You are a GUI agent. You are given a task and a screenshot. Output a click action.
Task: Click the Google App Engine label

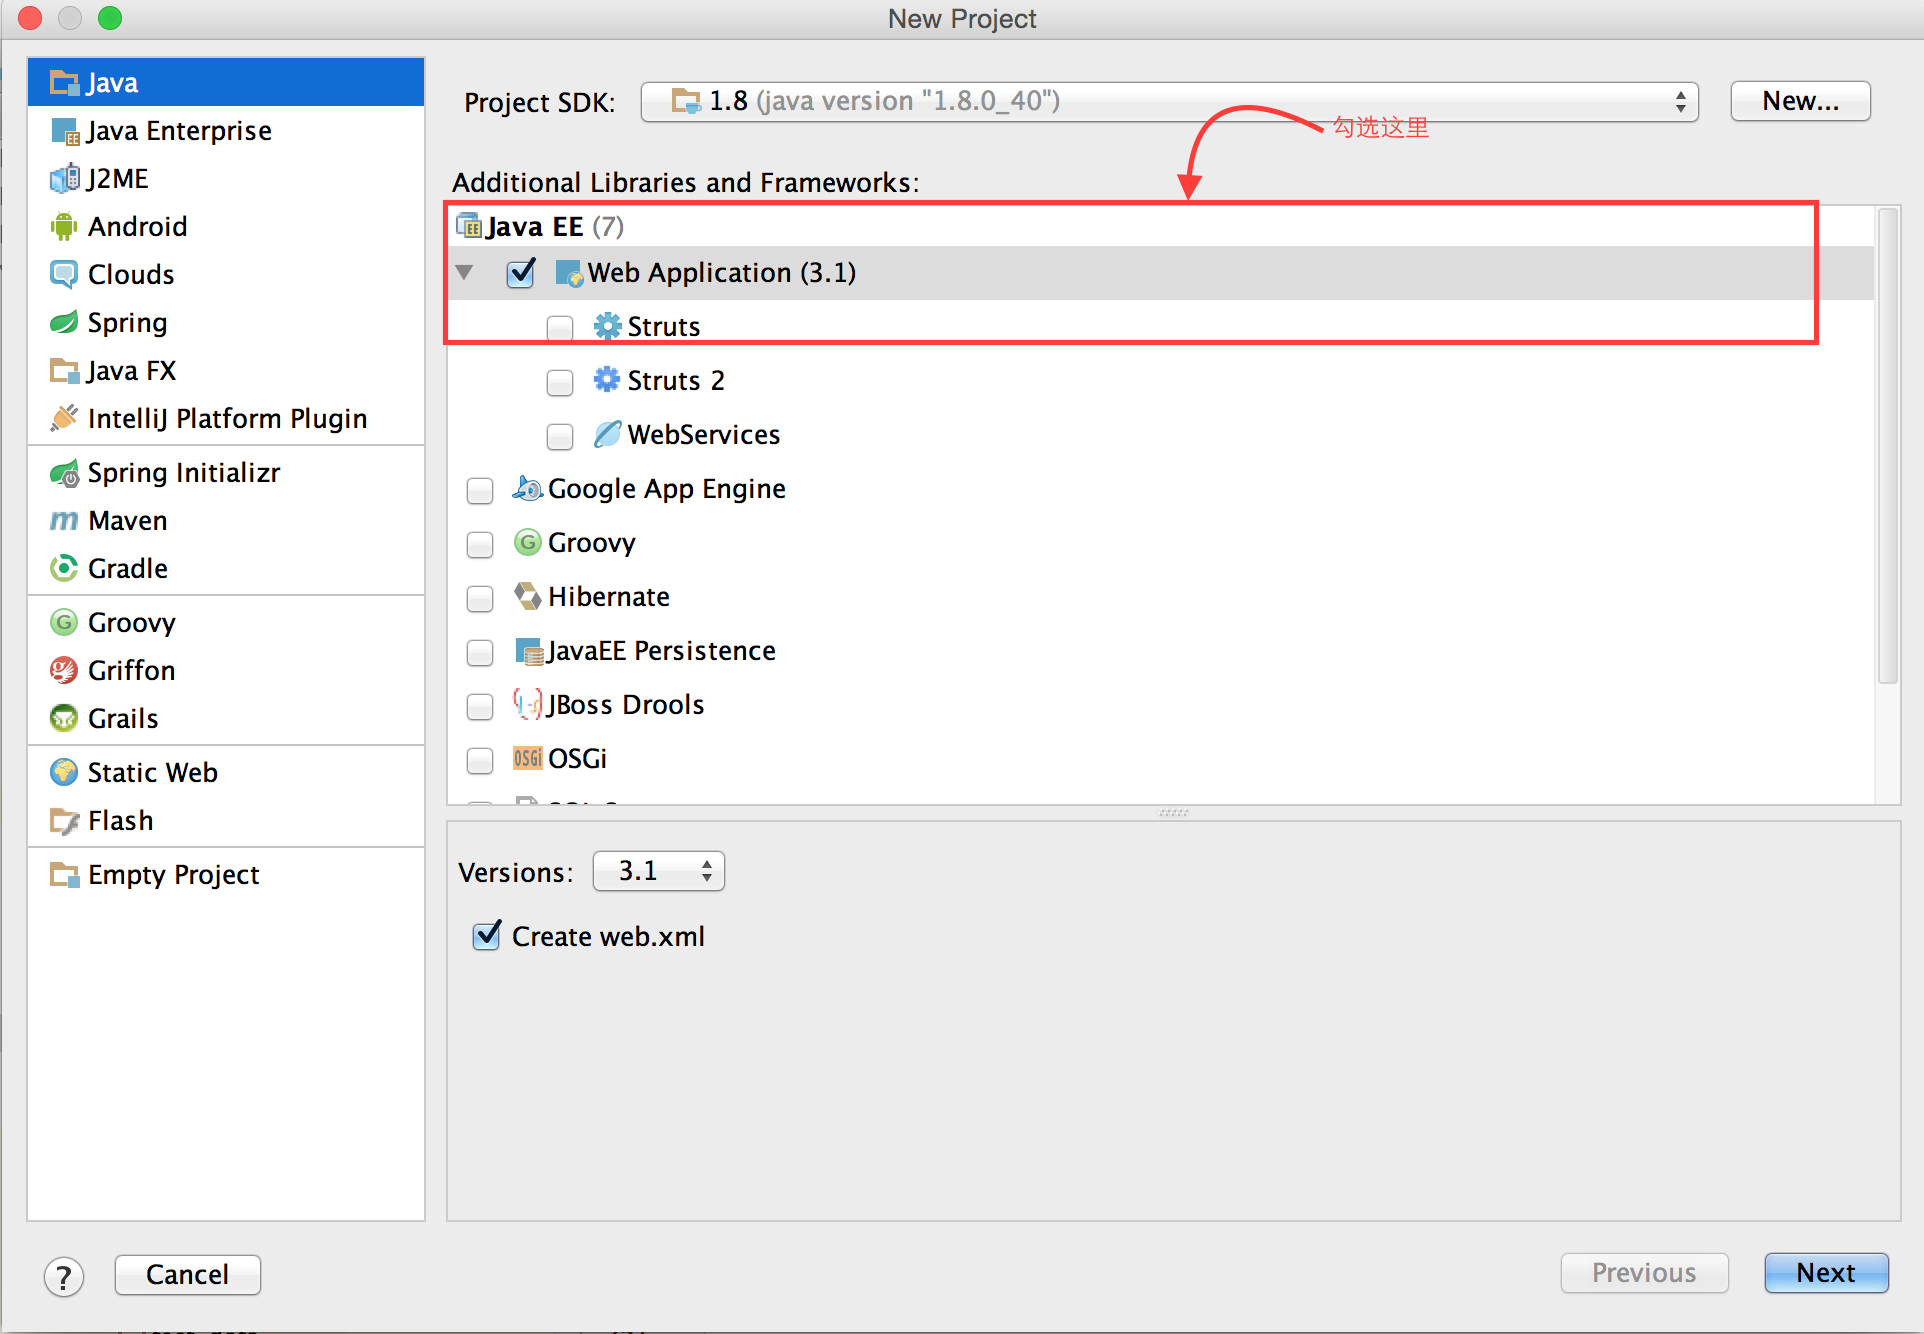click(666, 489)
